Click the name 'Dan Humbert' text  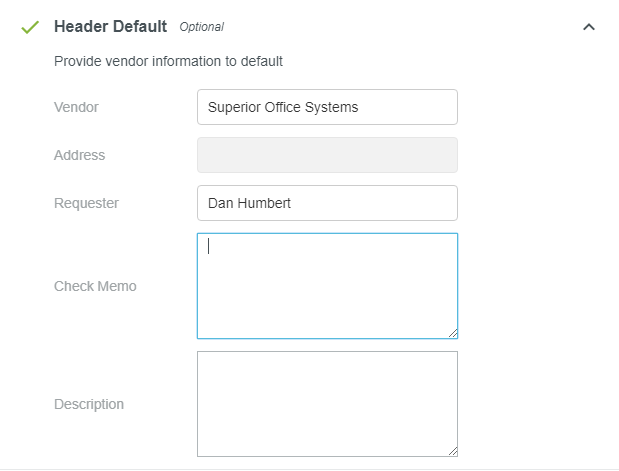(x=249, y=203)
